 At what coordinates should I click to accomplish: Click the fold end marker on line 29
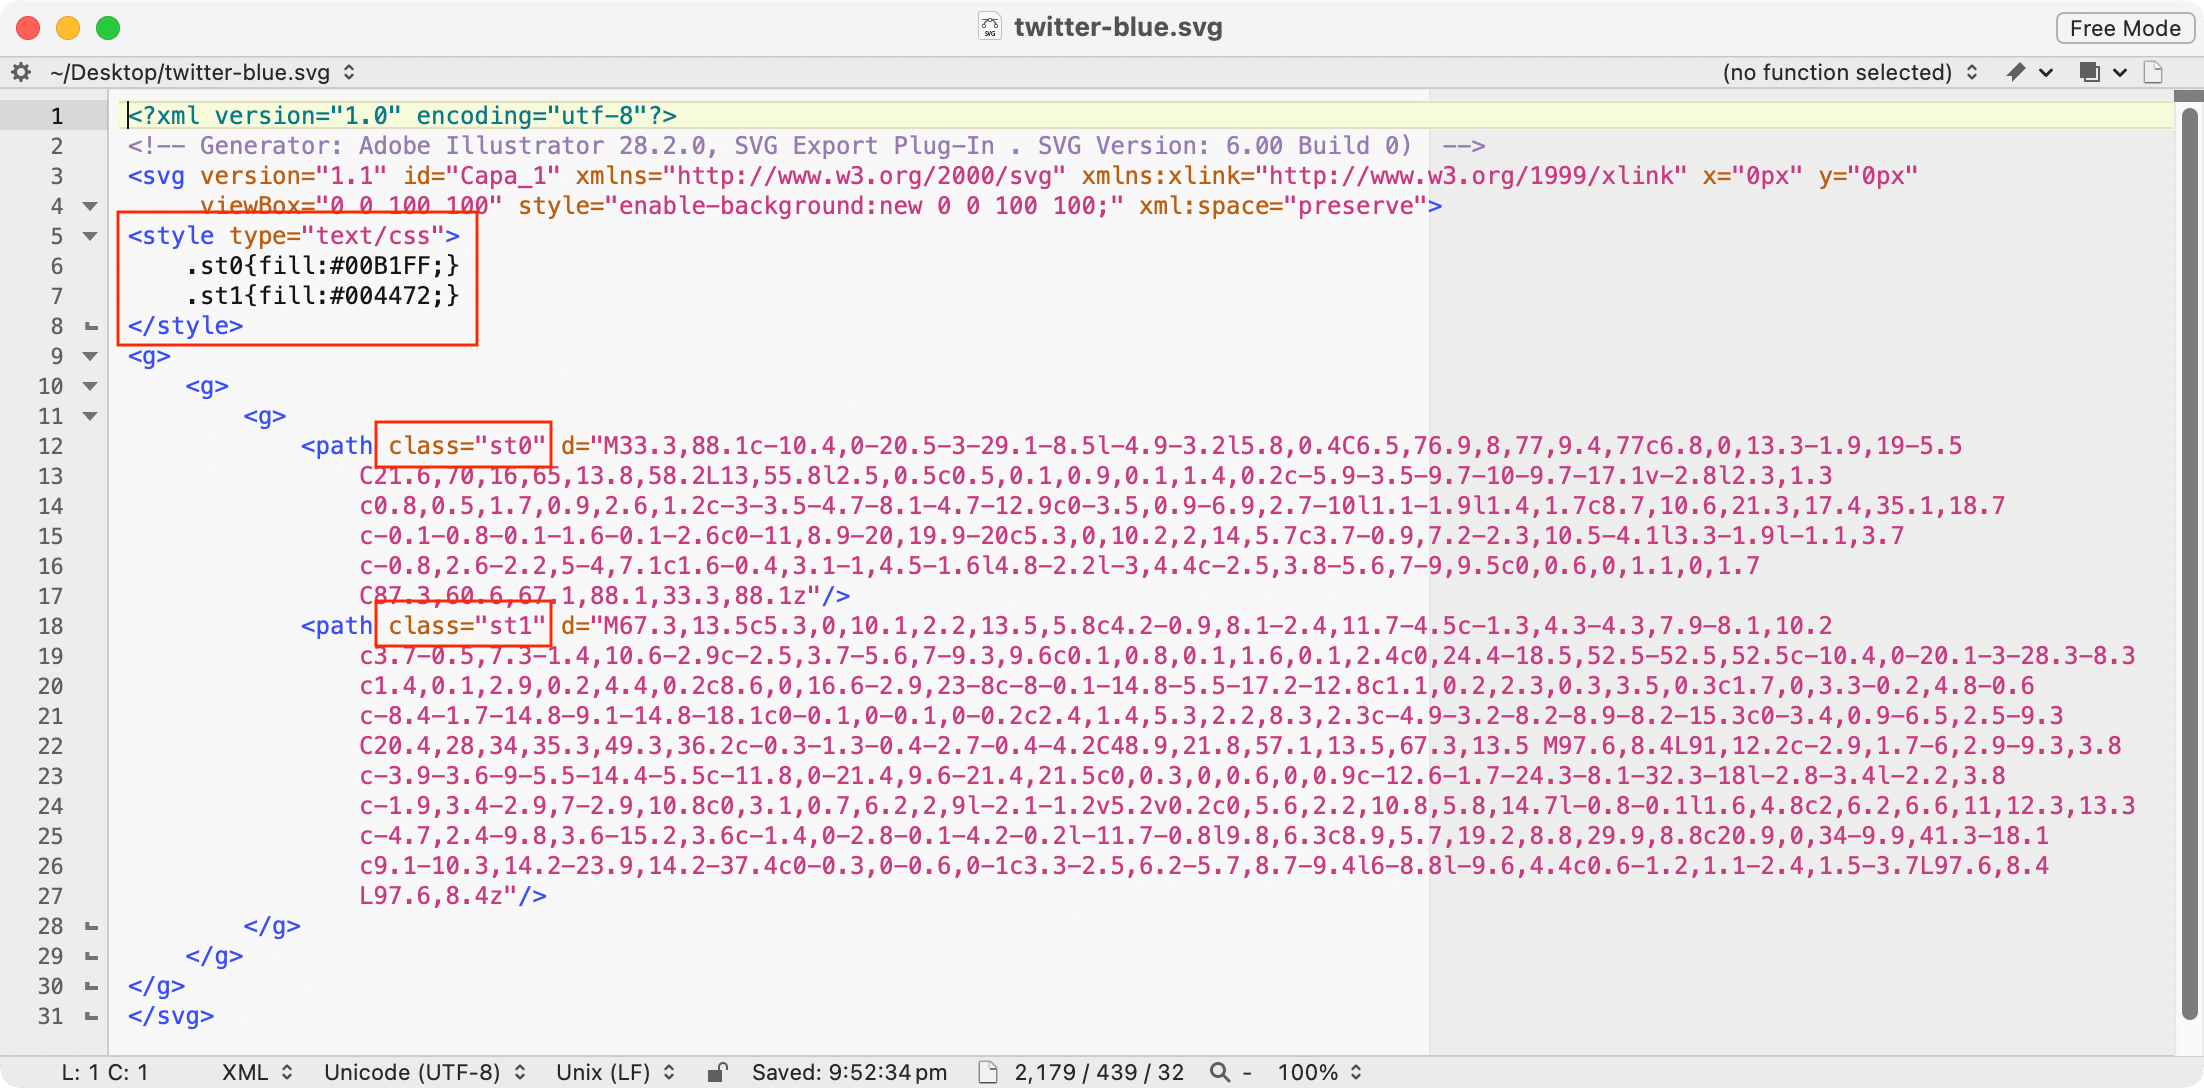pos(91,956)
